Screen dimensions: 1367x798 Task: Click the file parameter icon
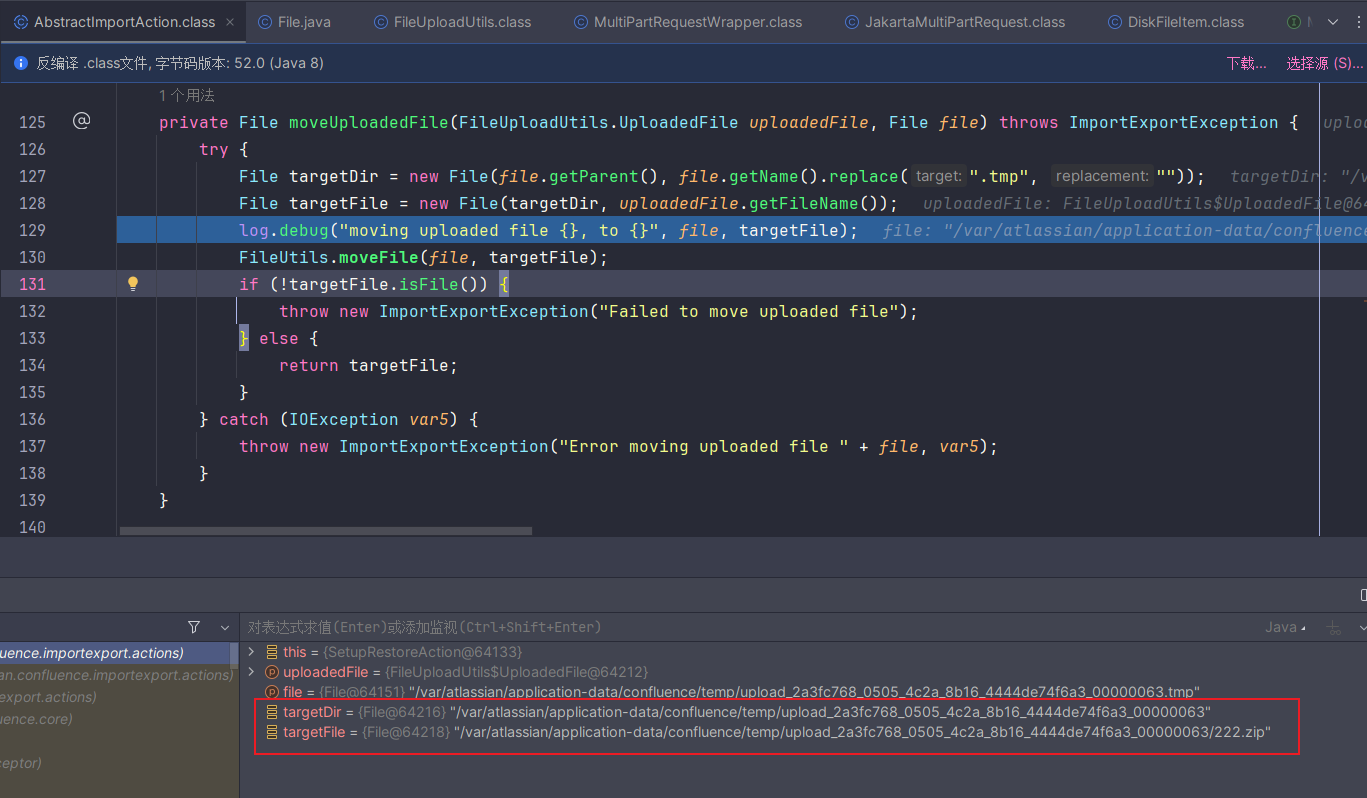click(271, 692)
